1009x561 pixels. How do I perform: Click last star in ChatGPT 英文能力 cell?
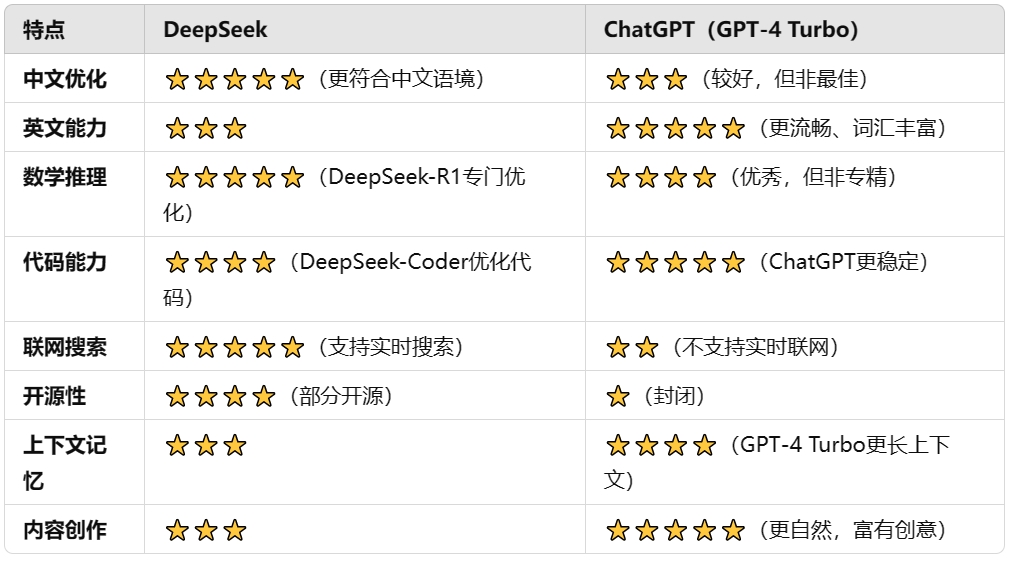click(733, 129)
